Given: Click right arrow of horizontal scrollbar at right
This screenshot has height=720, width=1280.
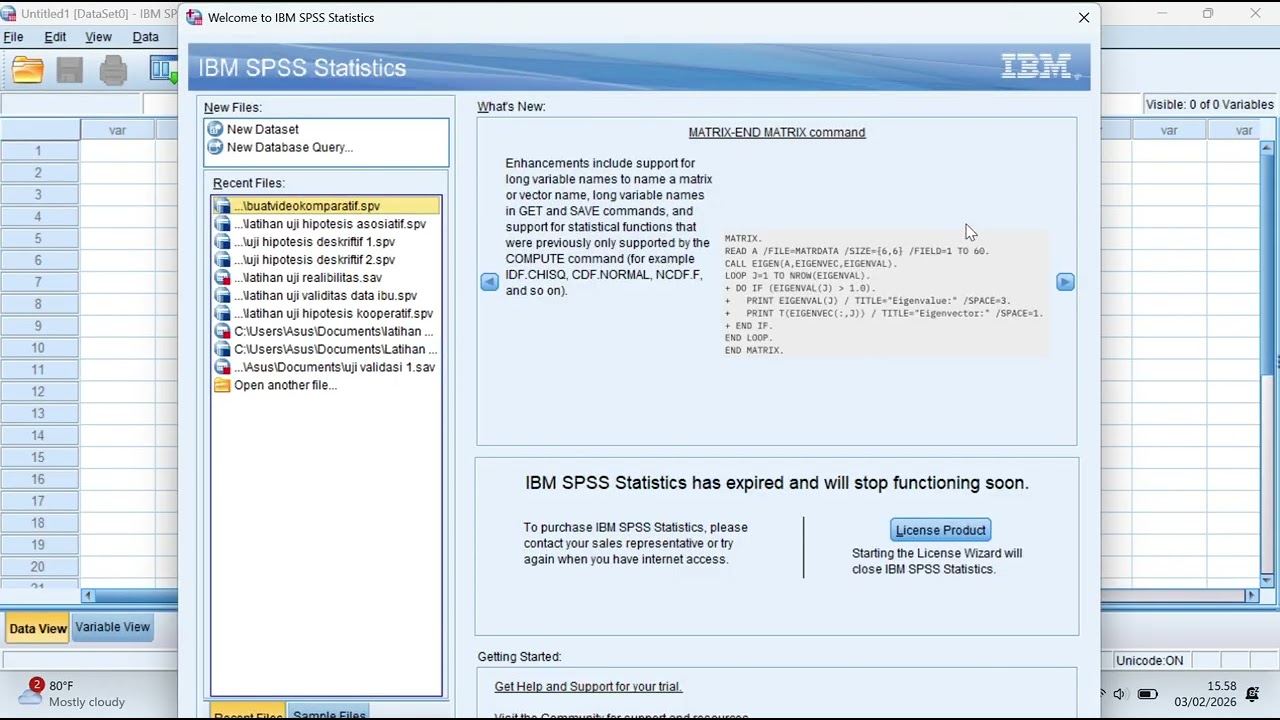Looking at the screenshot, I should pos(1251,595).
